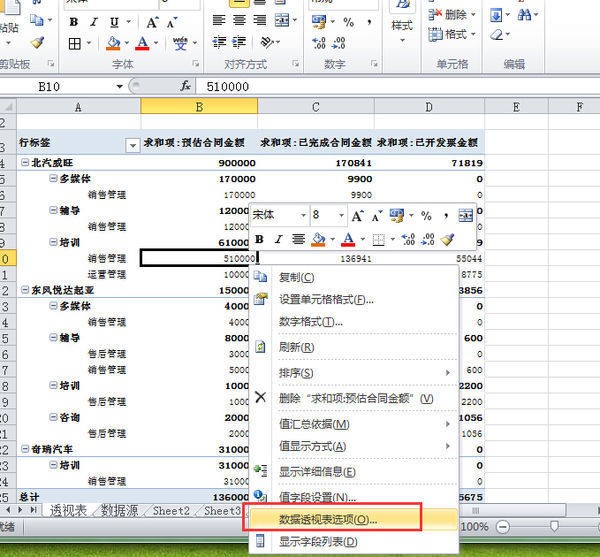The height and width of the screenshot is (557, 600).
Task: Collapse the 奇瑞汽车 pivot group
Action: click(25, 449)
